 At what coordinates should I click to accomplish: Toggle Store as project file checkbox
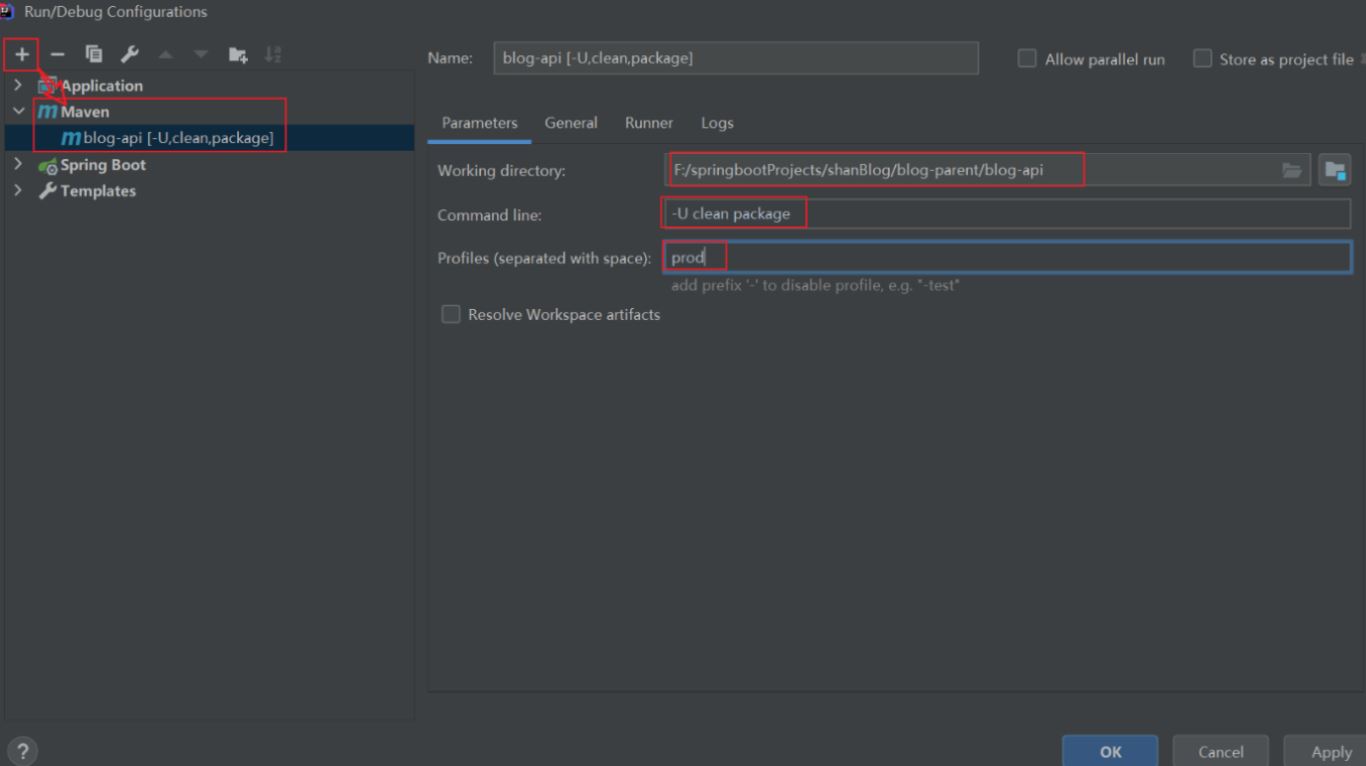coord(1202,59)
